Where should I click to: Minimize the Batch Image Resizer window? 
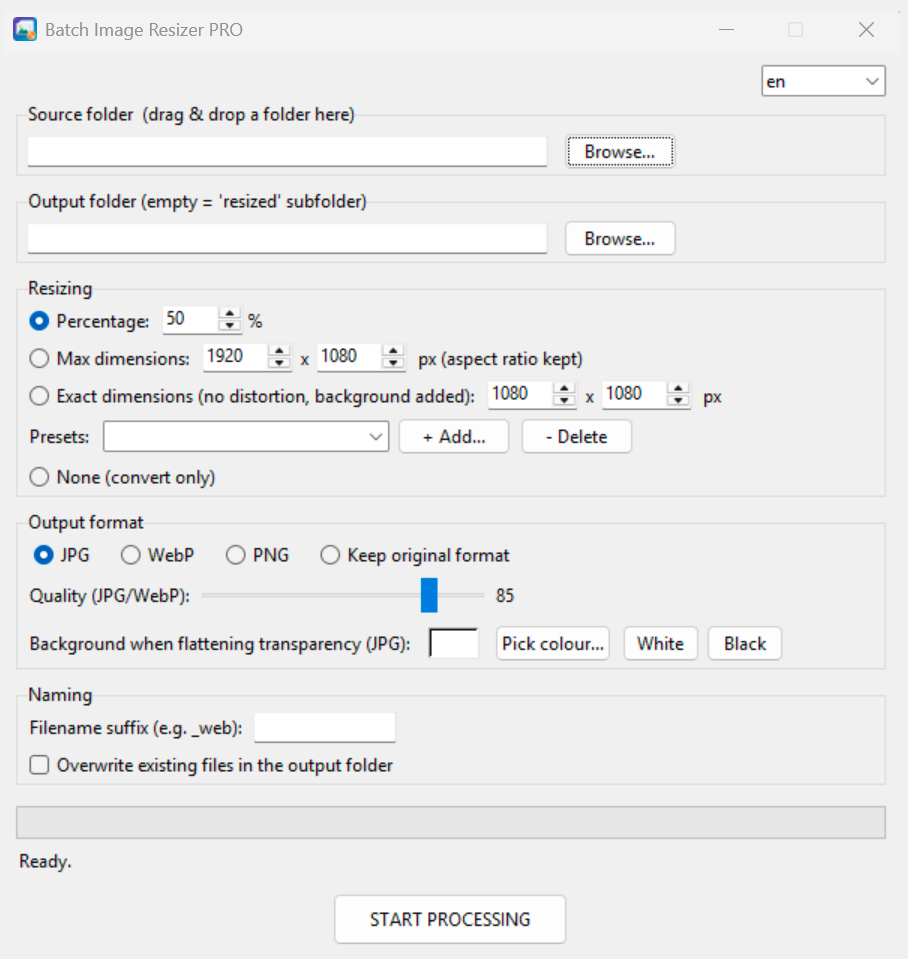click(x=726, y=29)
